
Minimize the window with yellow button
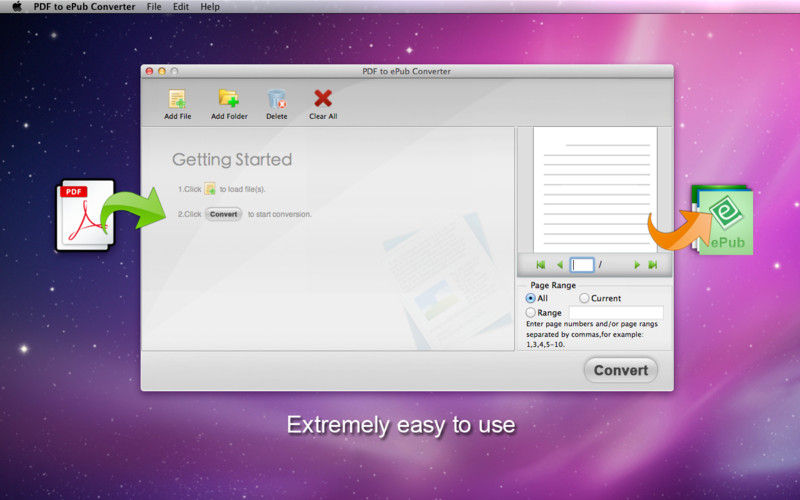[162, 71]
